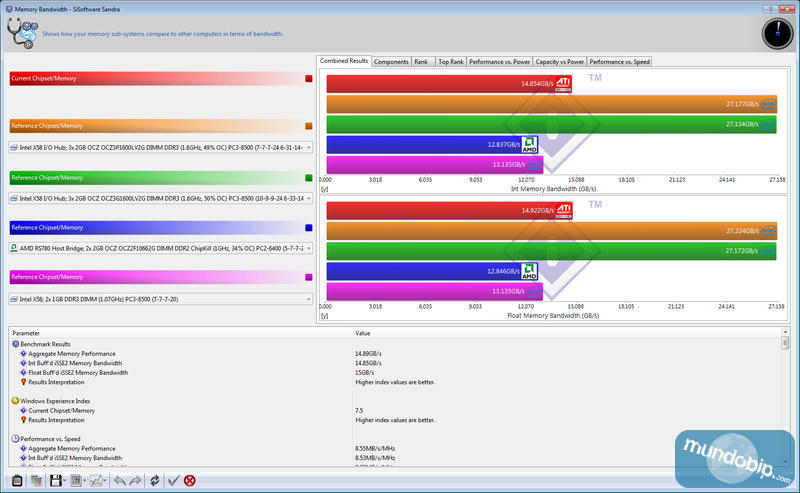This screenshot has height=493, width=800.
Task: Click the orange 27.177GB/s bar
Action: click(552, 104)
